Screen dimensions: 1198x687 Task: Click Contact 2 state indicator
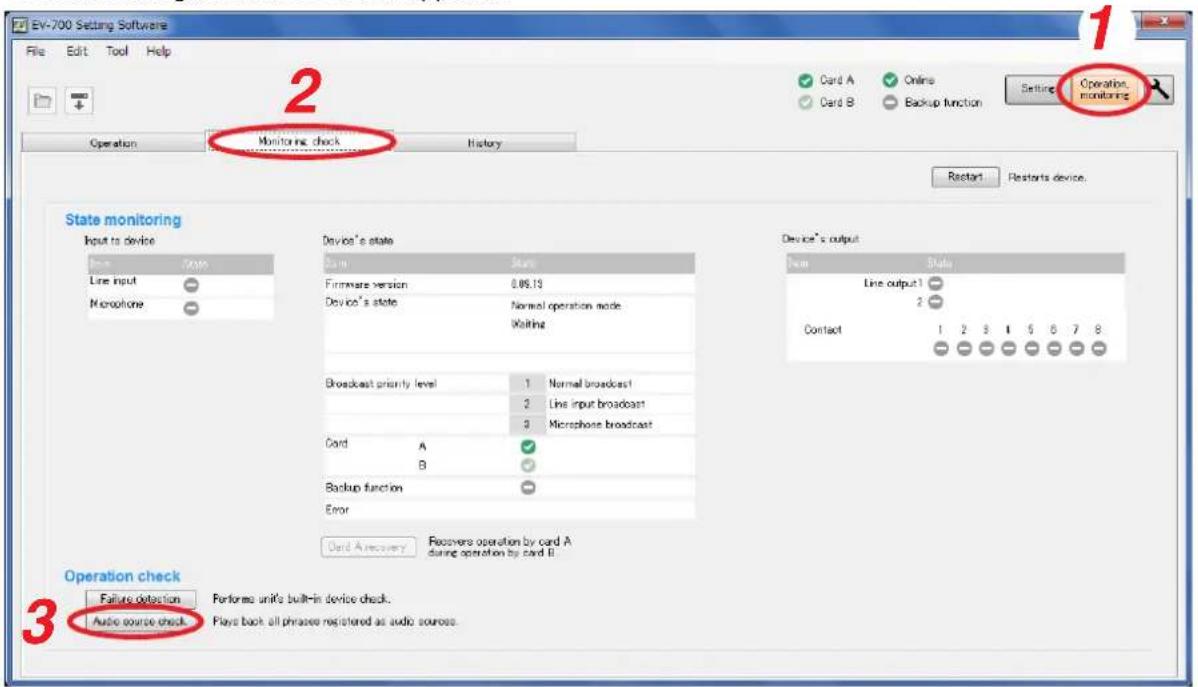(x=964, y=348)
